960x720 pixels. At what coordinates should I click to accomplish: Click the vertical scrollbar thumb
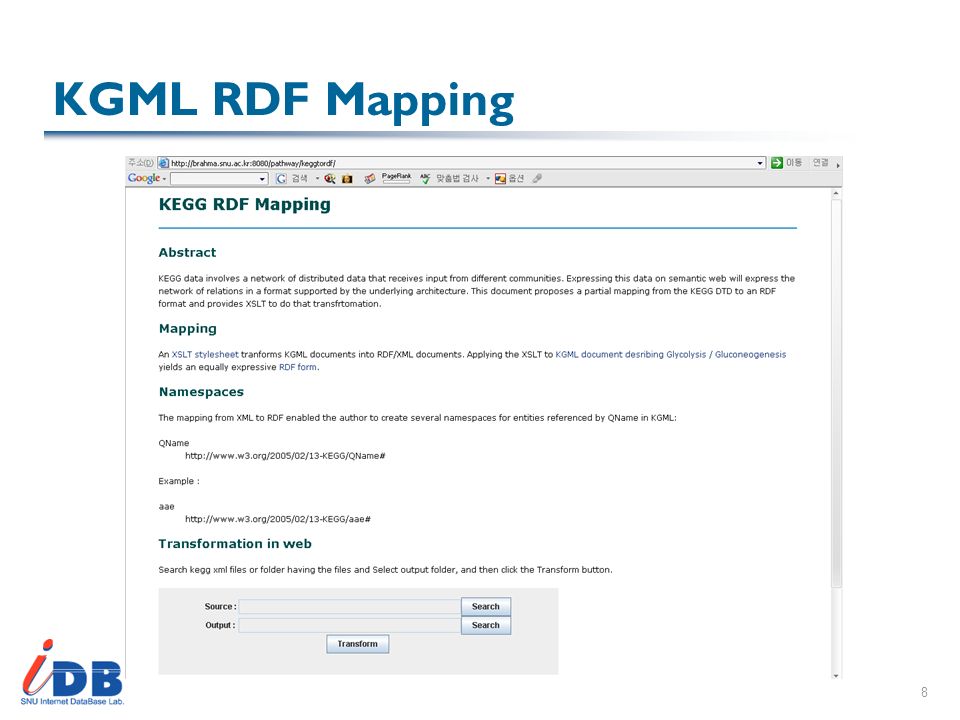click(836, 393)
